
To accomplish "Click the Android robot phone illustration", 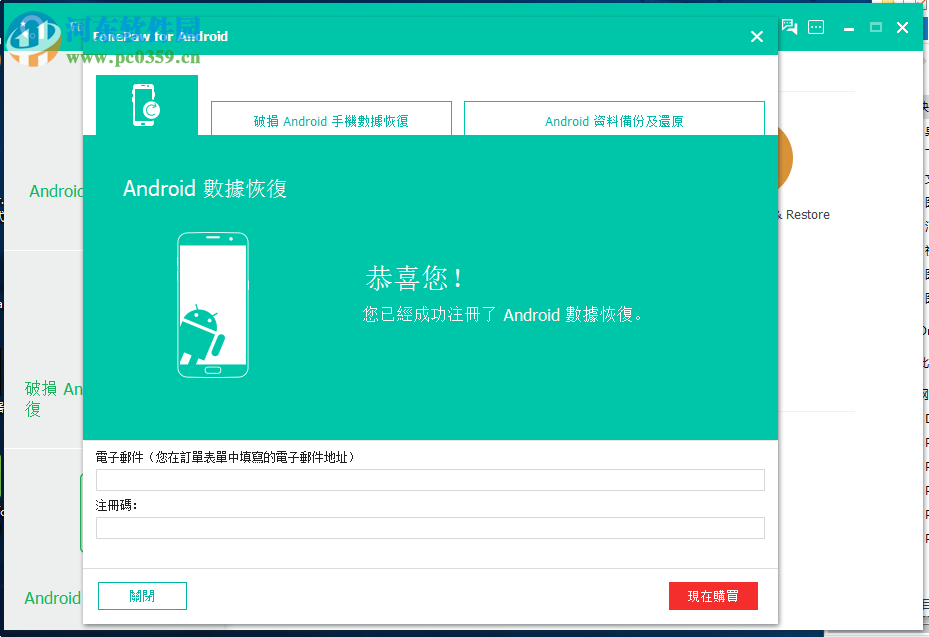I will [212, 303].
